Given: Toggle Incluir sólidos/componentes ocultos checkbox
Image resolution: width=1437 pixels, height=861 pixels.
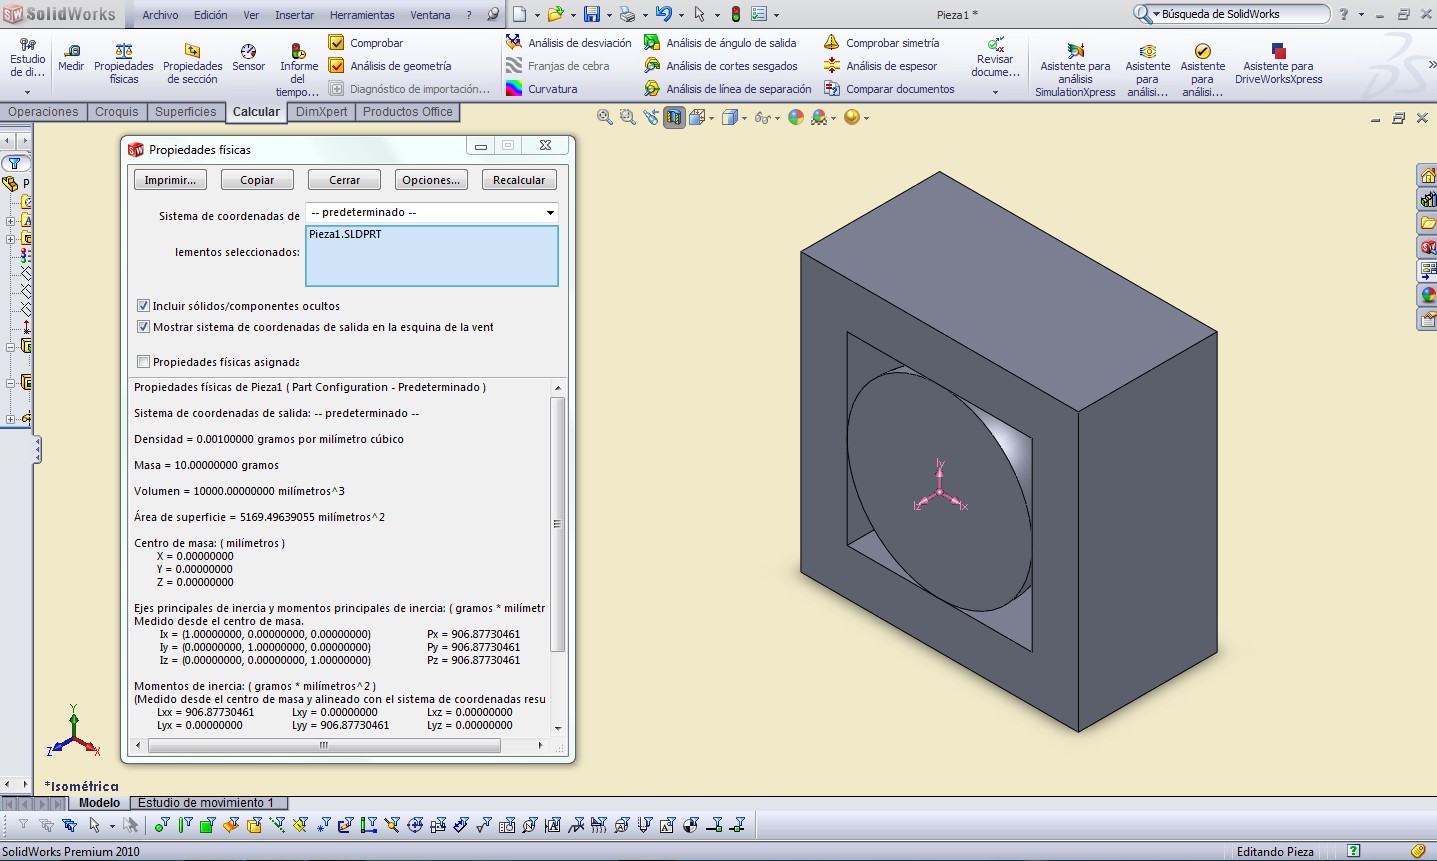Looking at the screenshot, I should pos(143,306).
